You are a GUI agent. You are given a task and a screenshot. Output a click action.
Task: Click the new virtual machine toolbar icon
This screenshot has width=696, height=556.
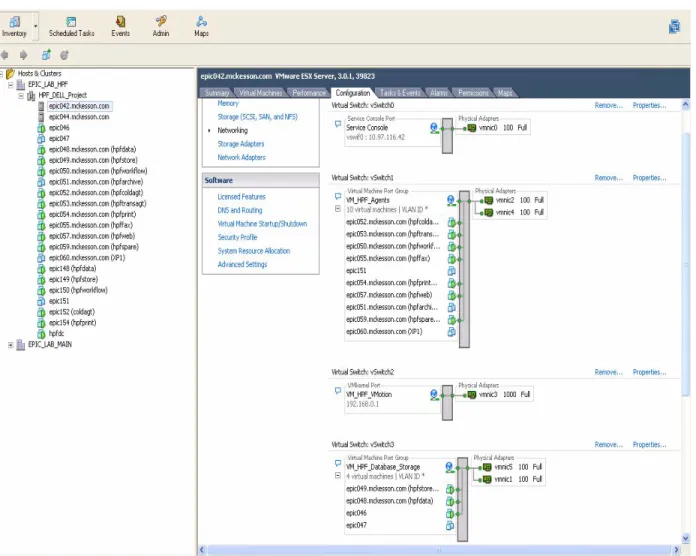pos(46,55)
